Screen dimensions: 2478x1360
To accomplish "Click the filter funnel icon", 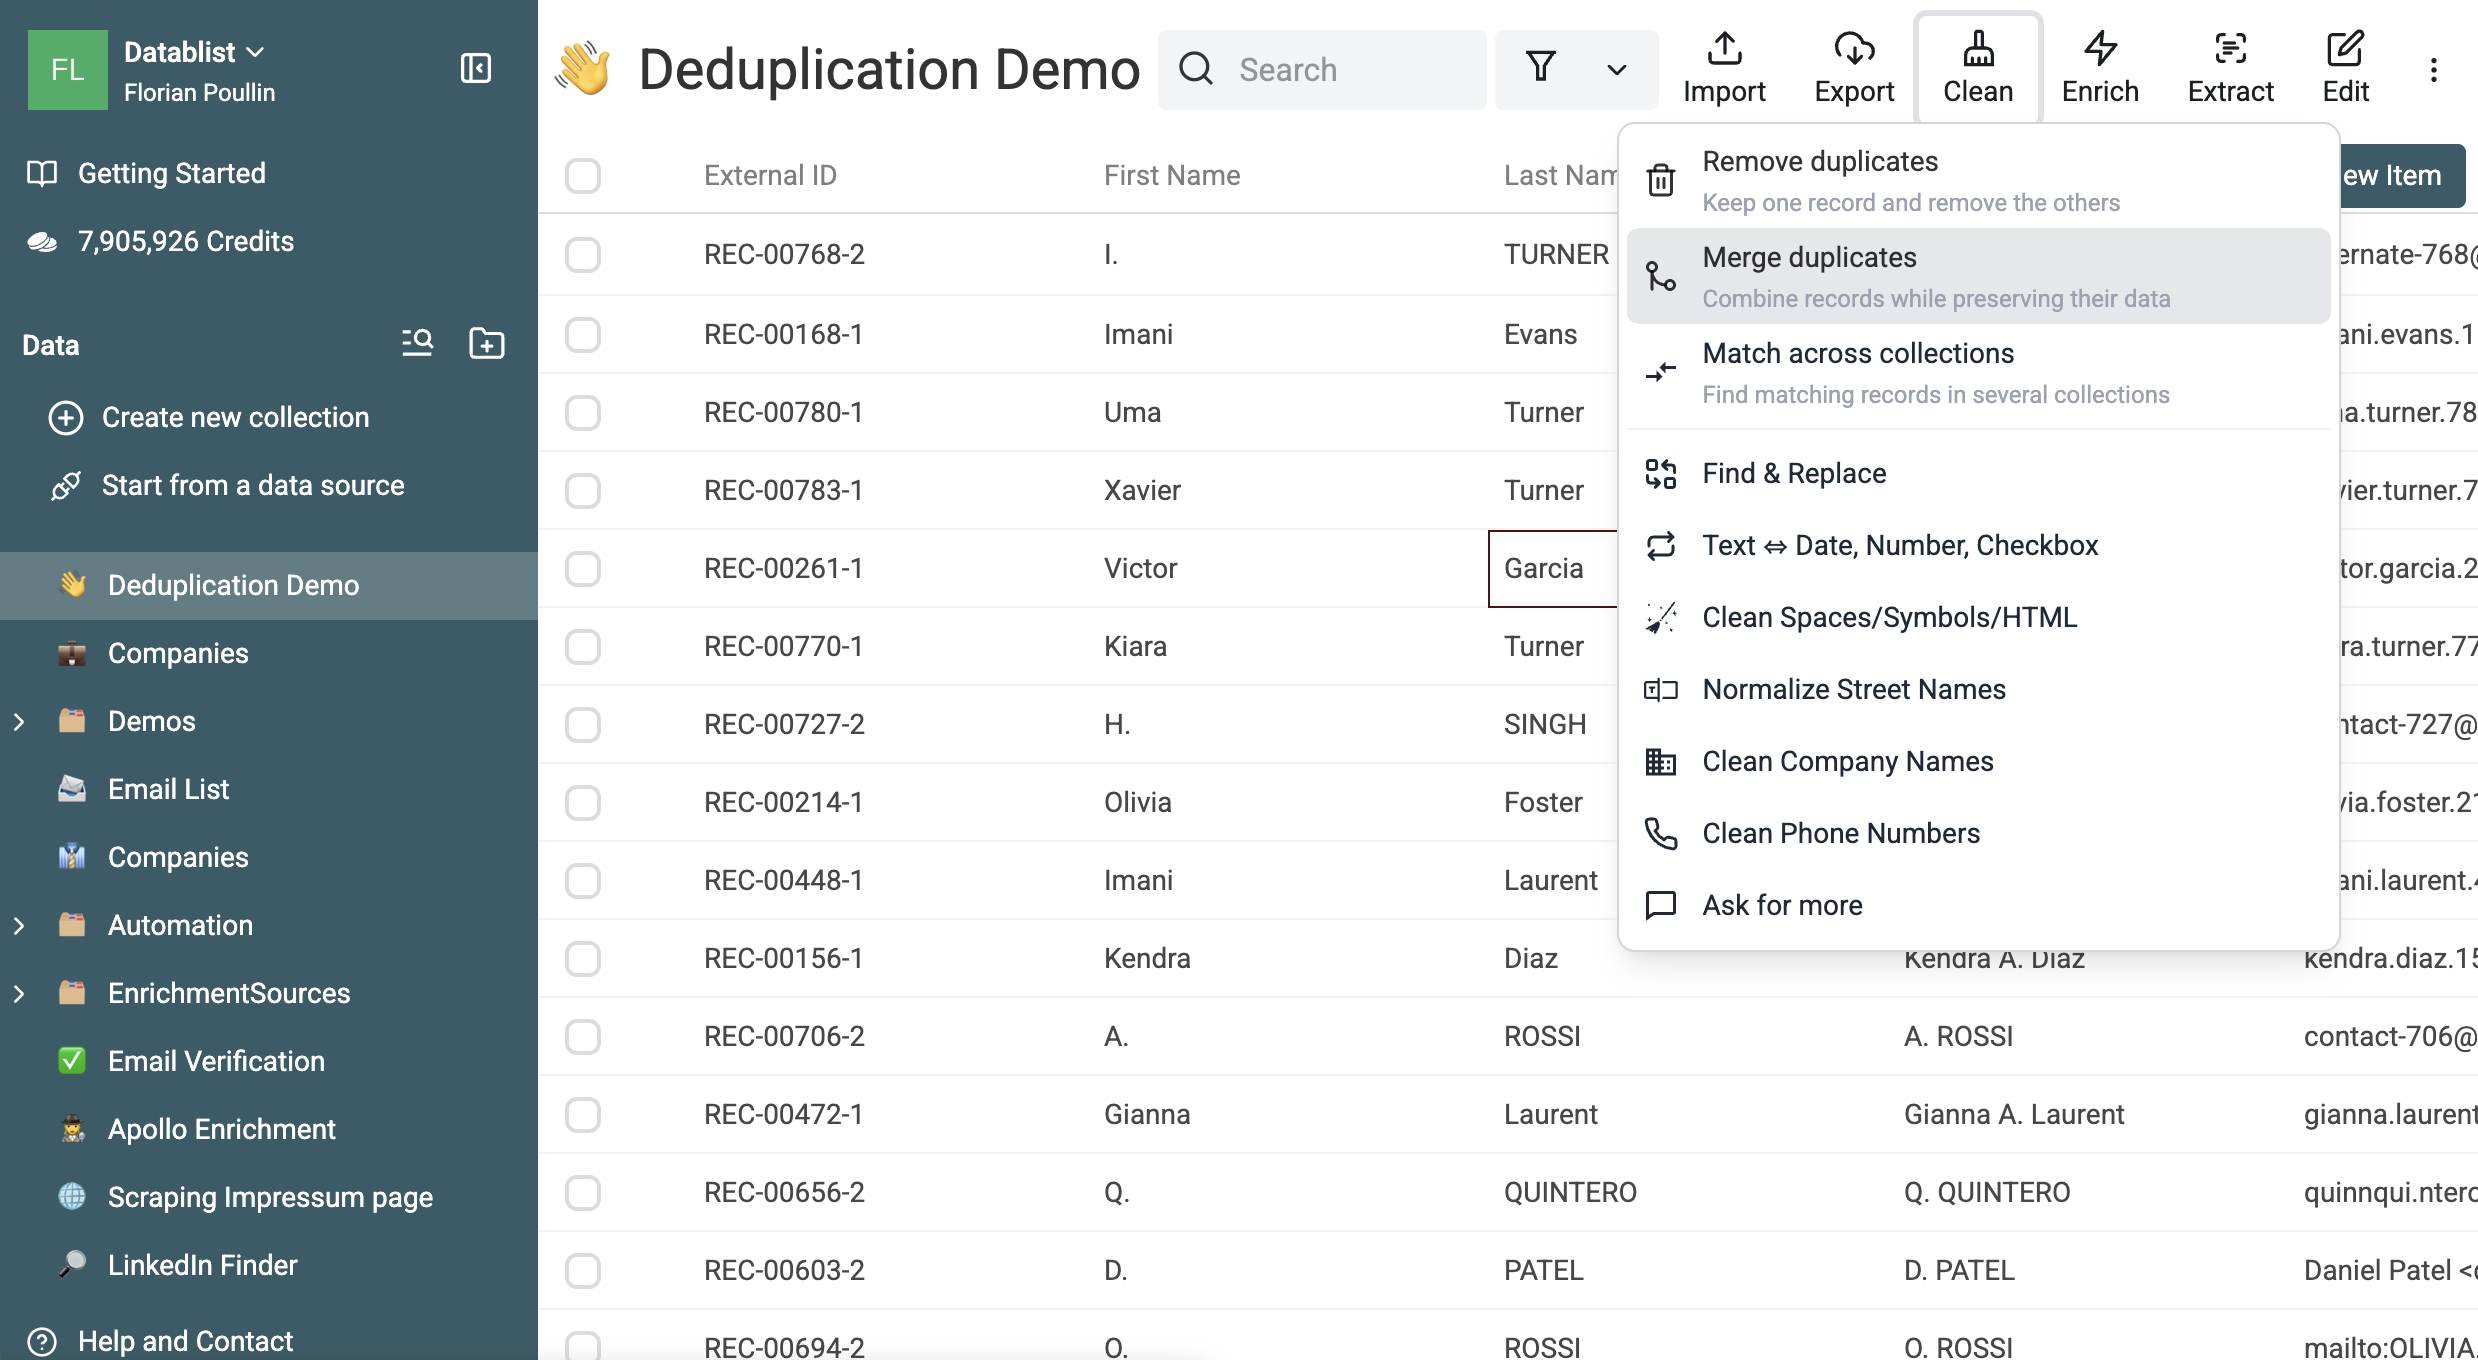I will pyautogui.click(x=1541, y=68).
